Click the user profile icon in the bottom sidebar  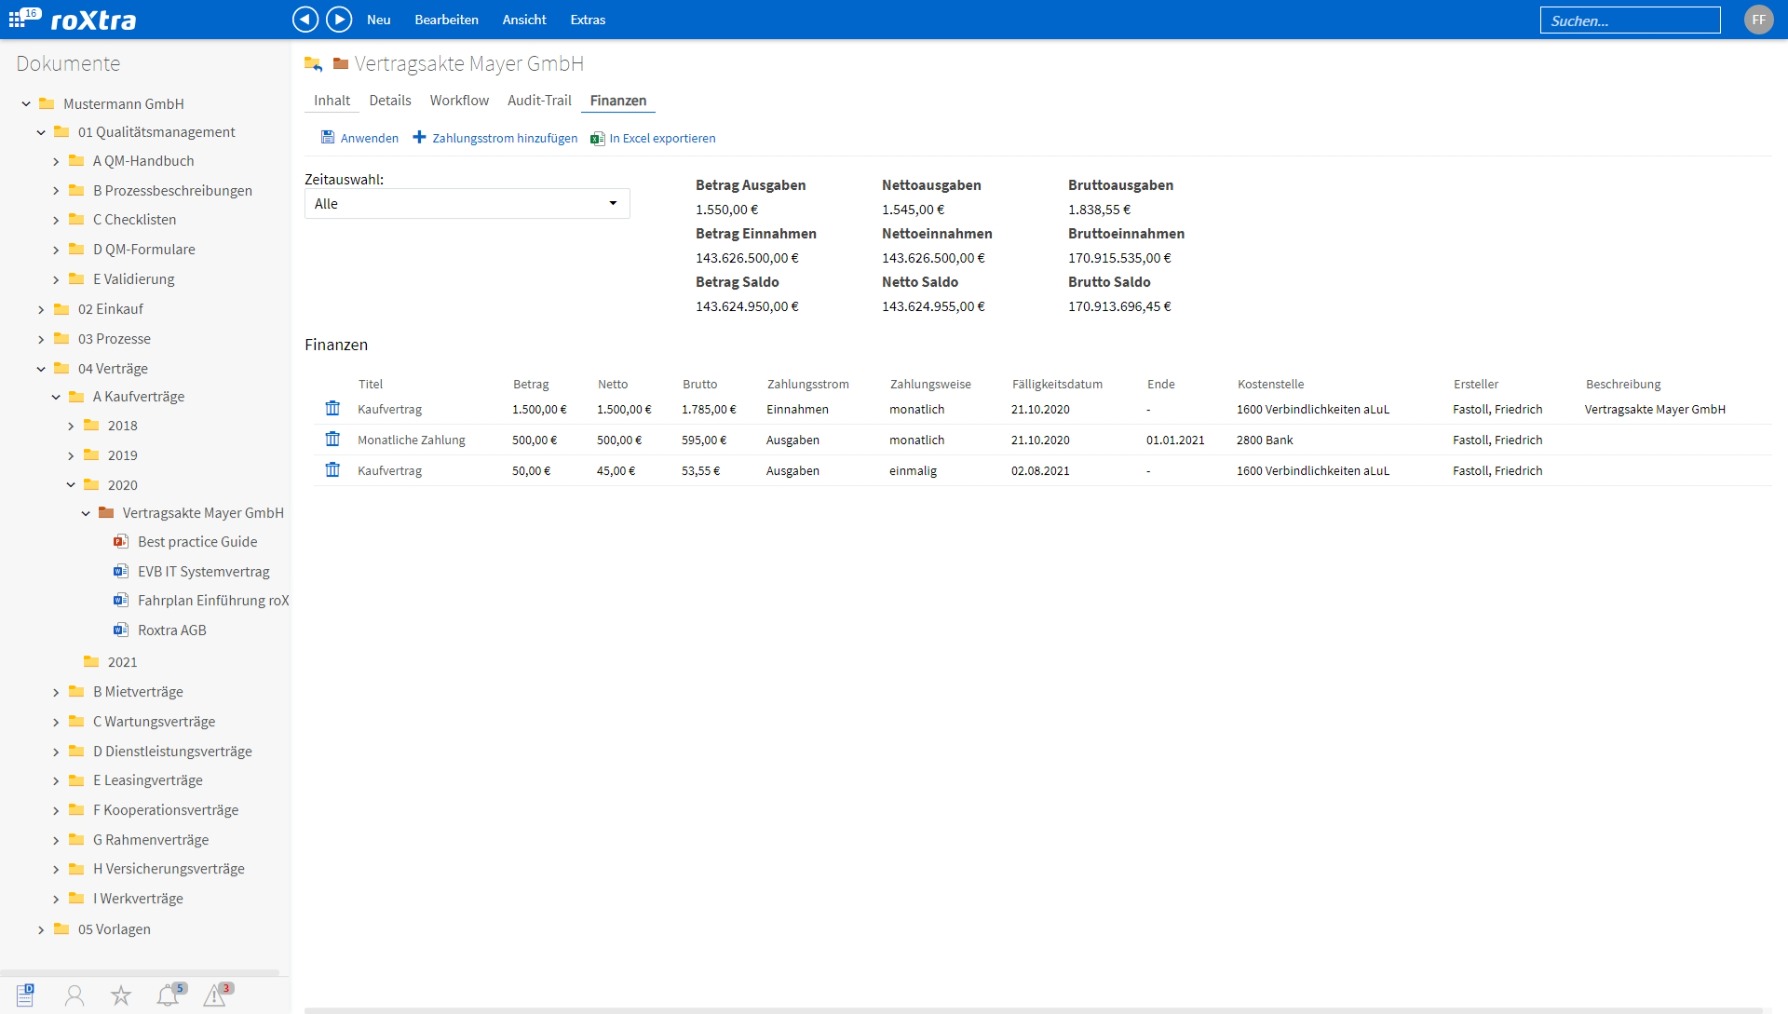(x=74, y=994)
